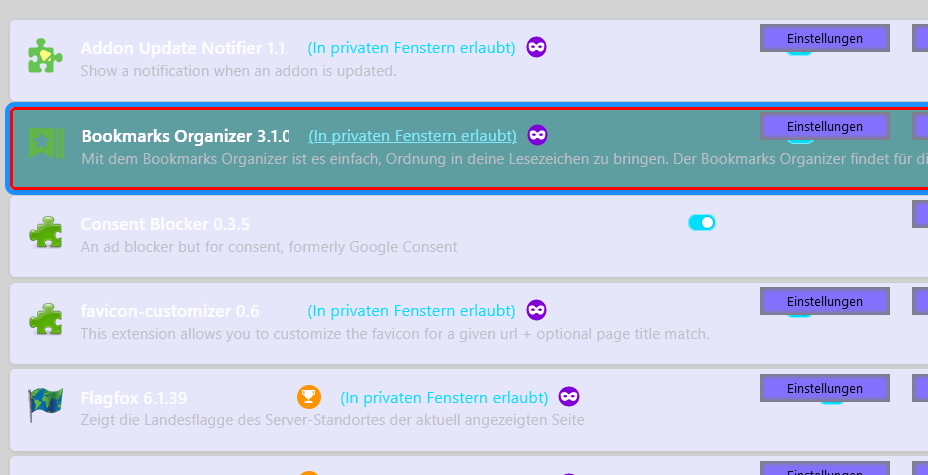Click the Flagfox world flag icon
The image size is (928, 475).
45,407
